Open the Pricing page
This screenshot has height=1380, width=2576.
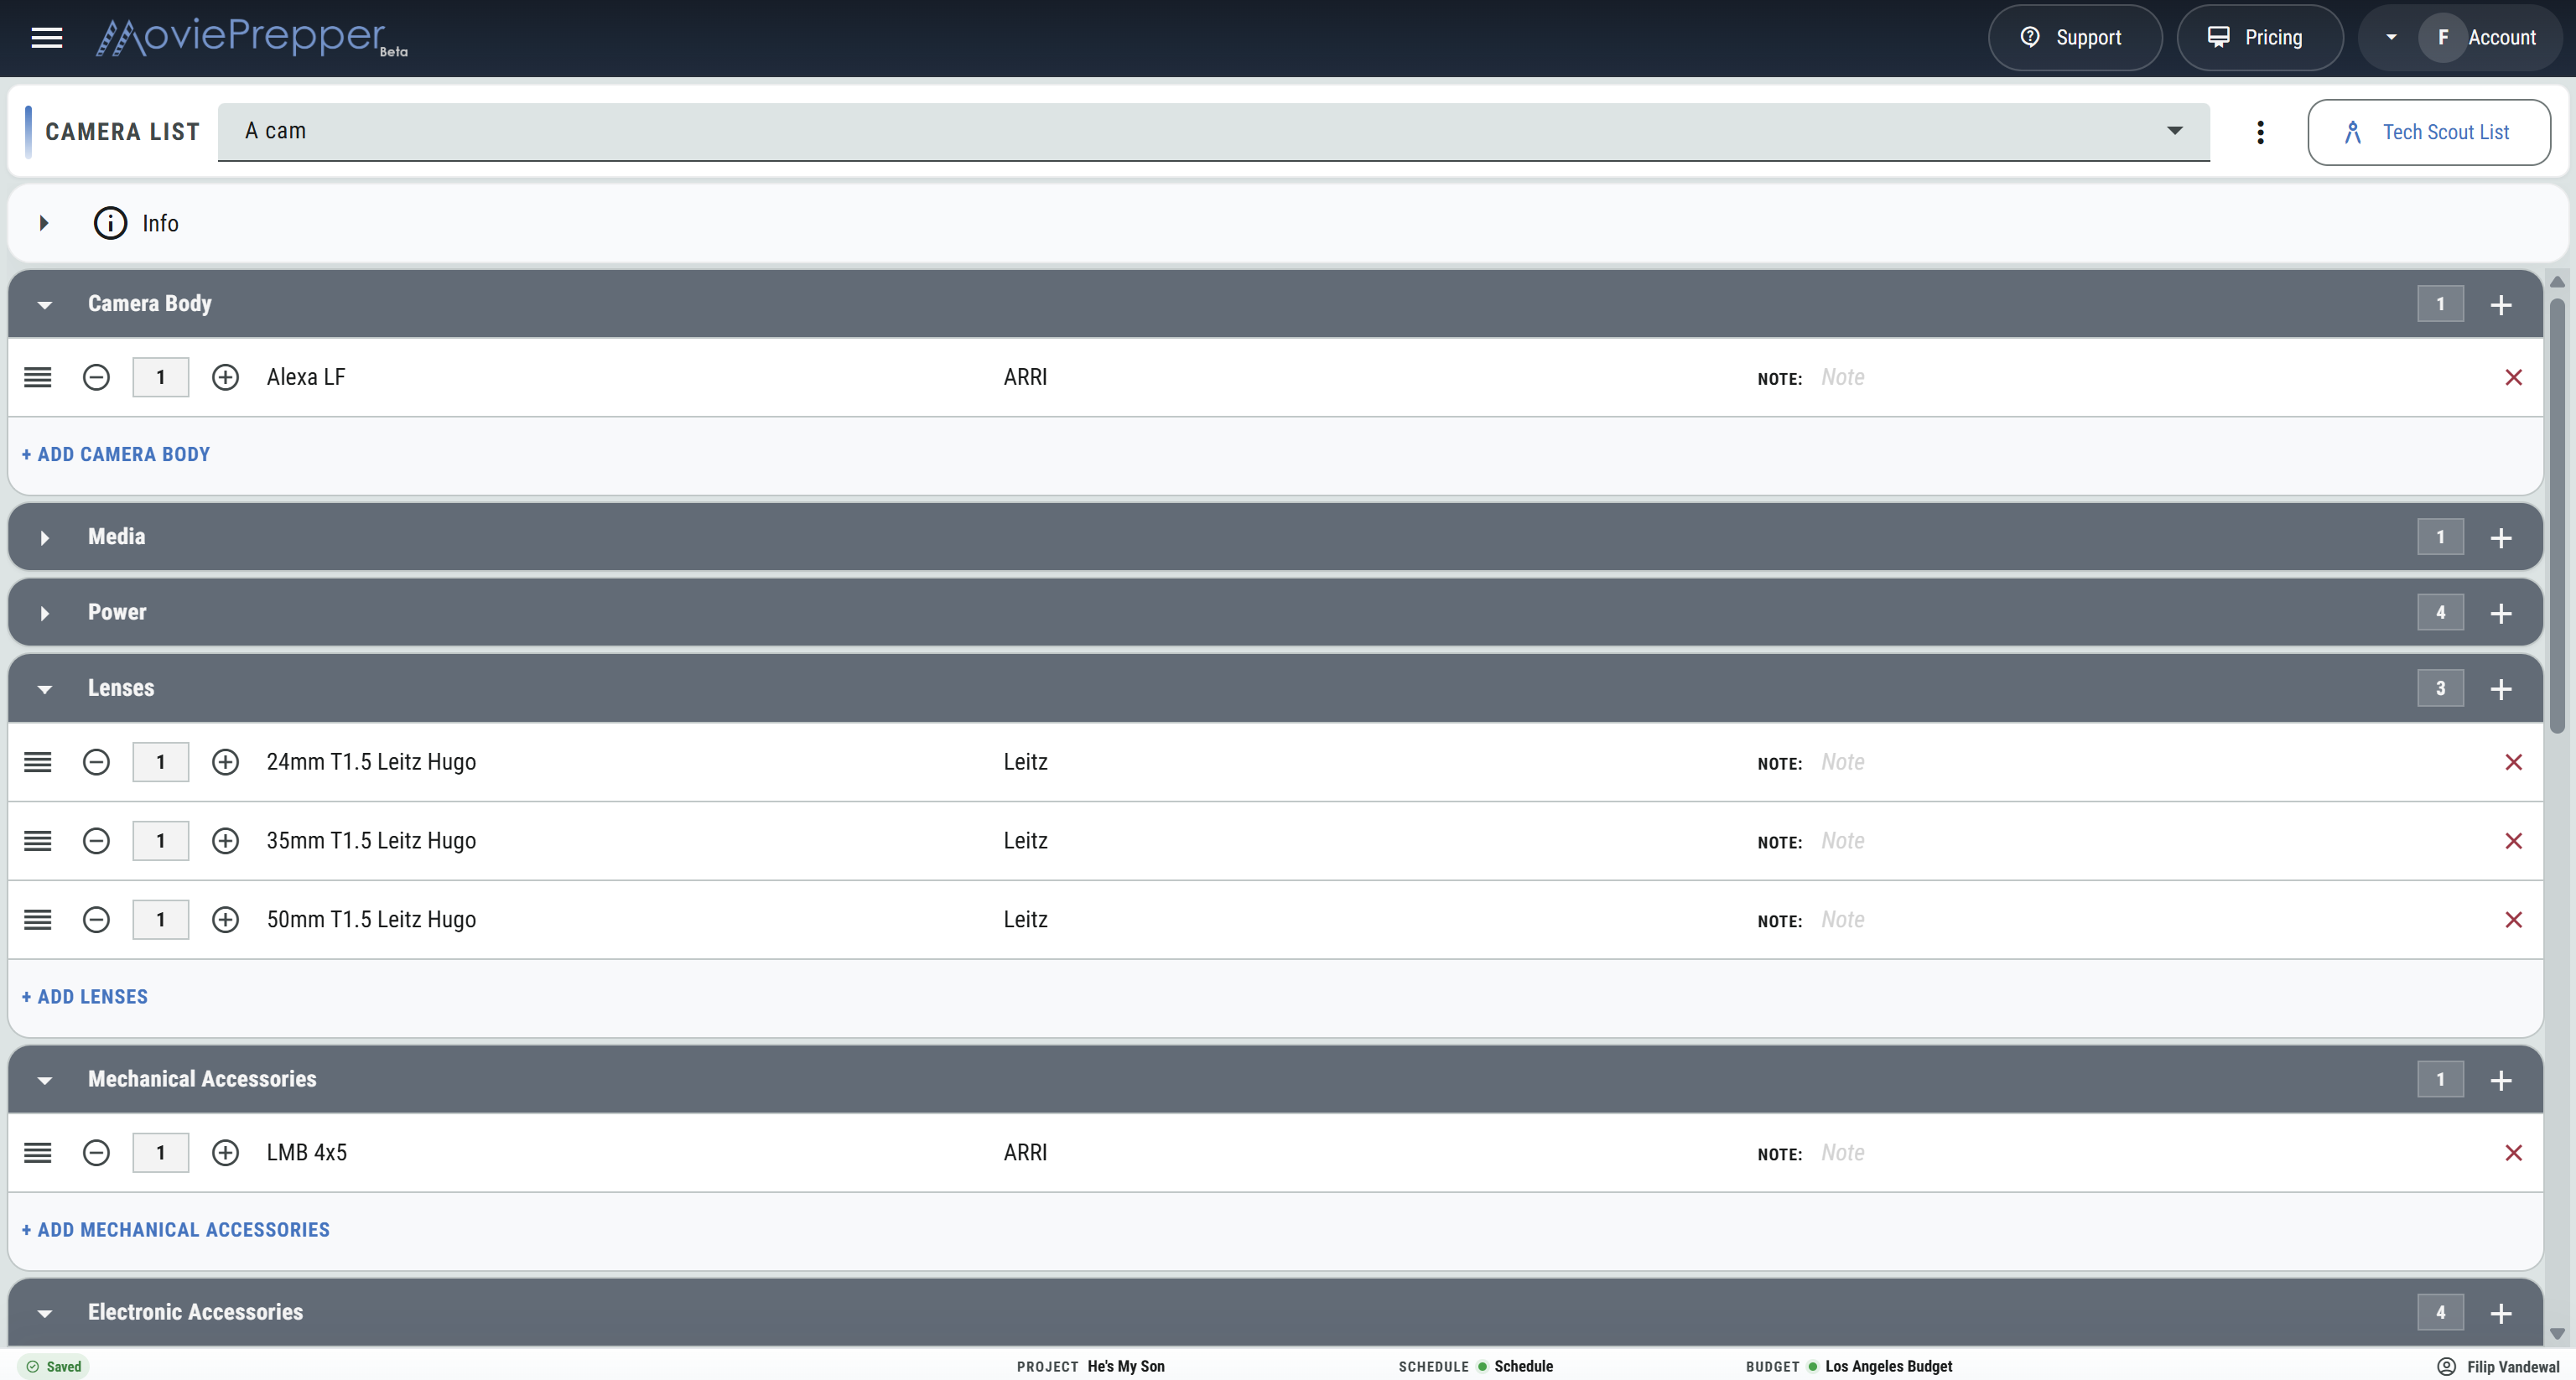click(x=2260, y=38)
